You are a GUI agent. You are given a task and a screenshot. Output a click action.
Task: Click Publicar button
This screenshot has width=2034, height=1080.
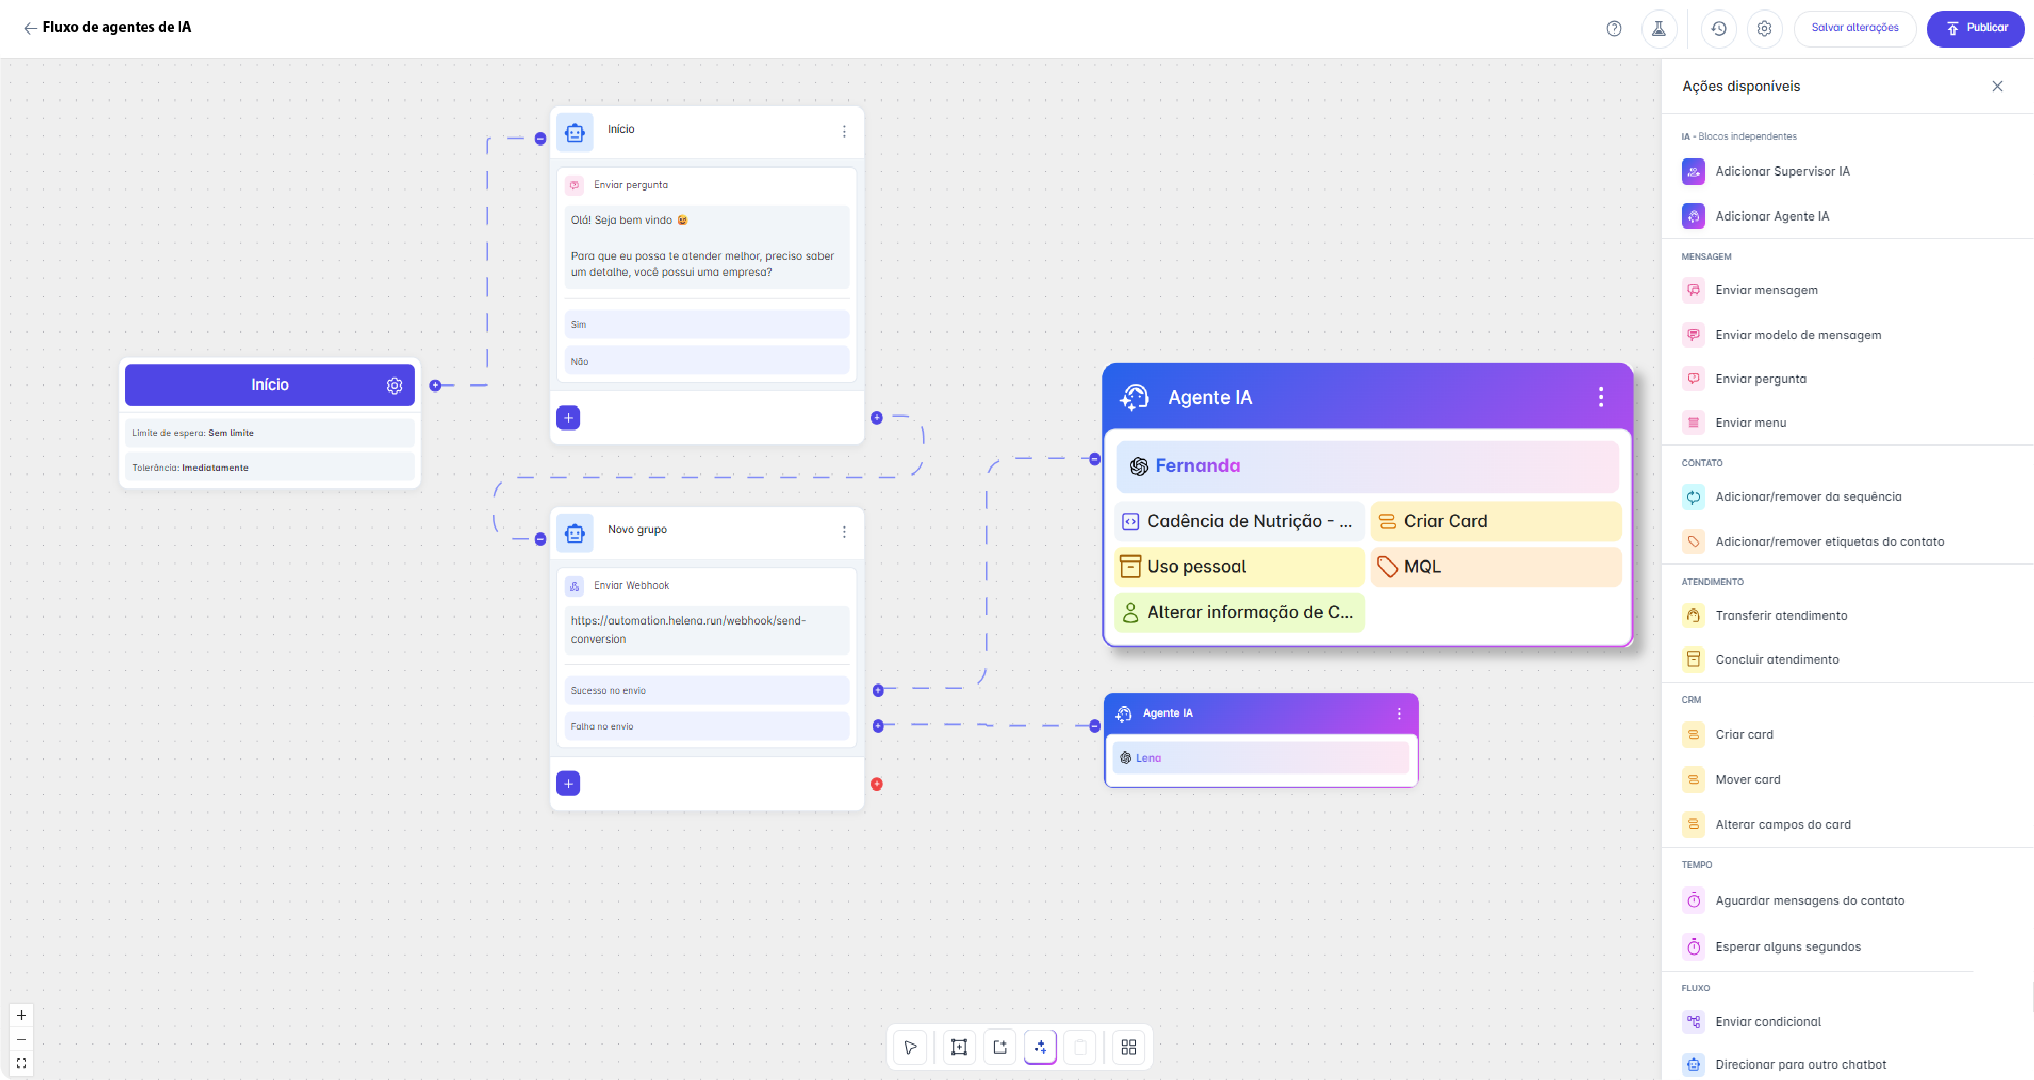point(1976,28)
